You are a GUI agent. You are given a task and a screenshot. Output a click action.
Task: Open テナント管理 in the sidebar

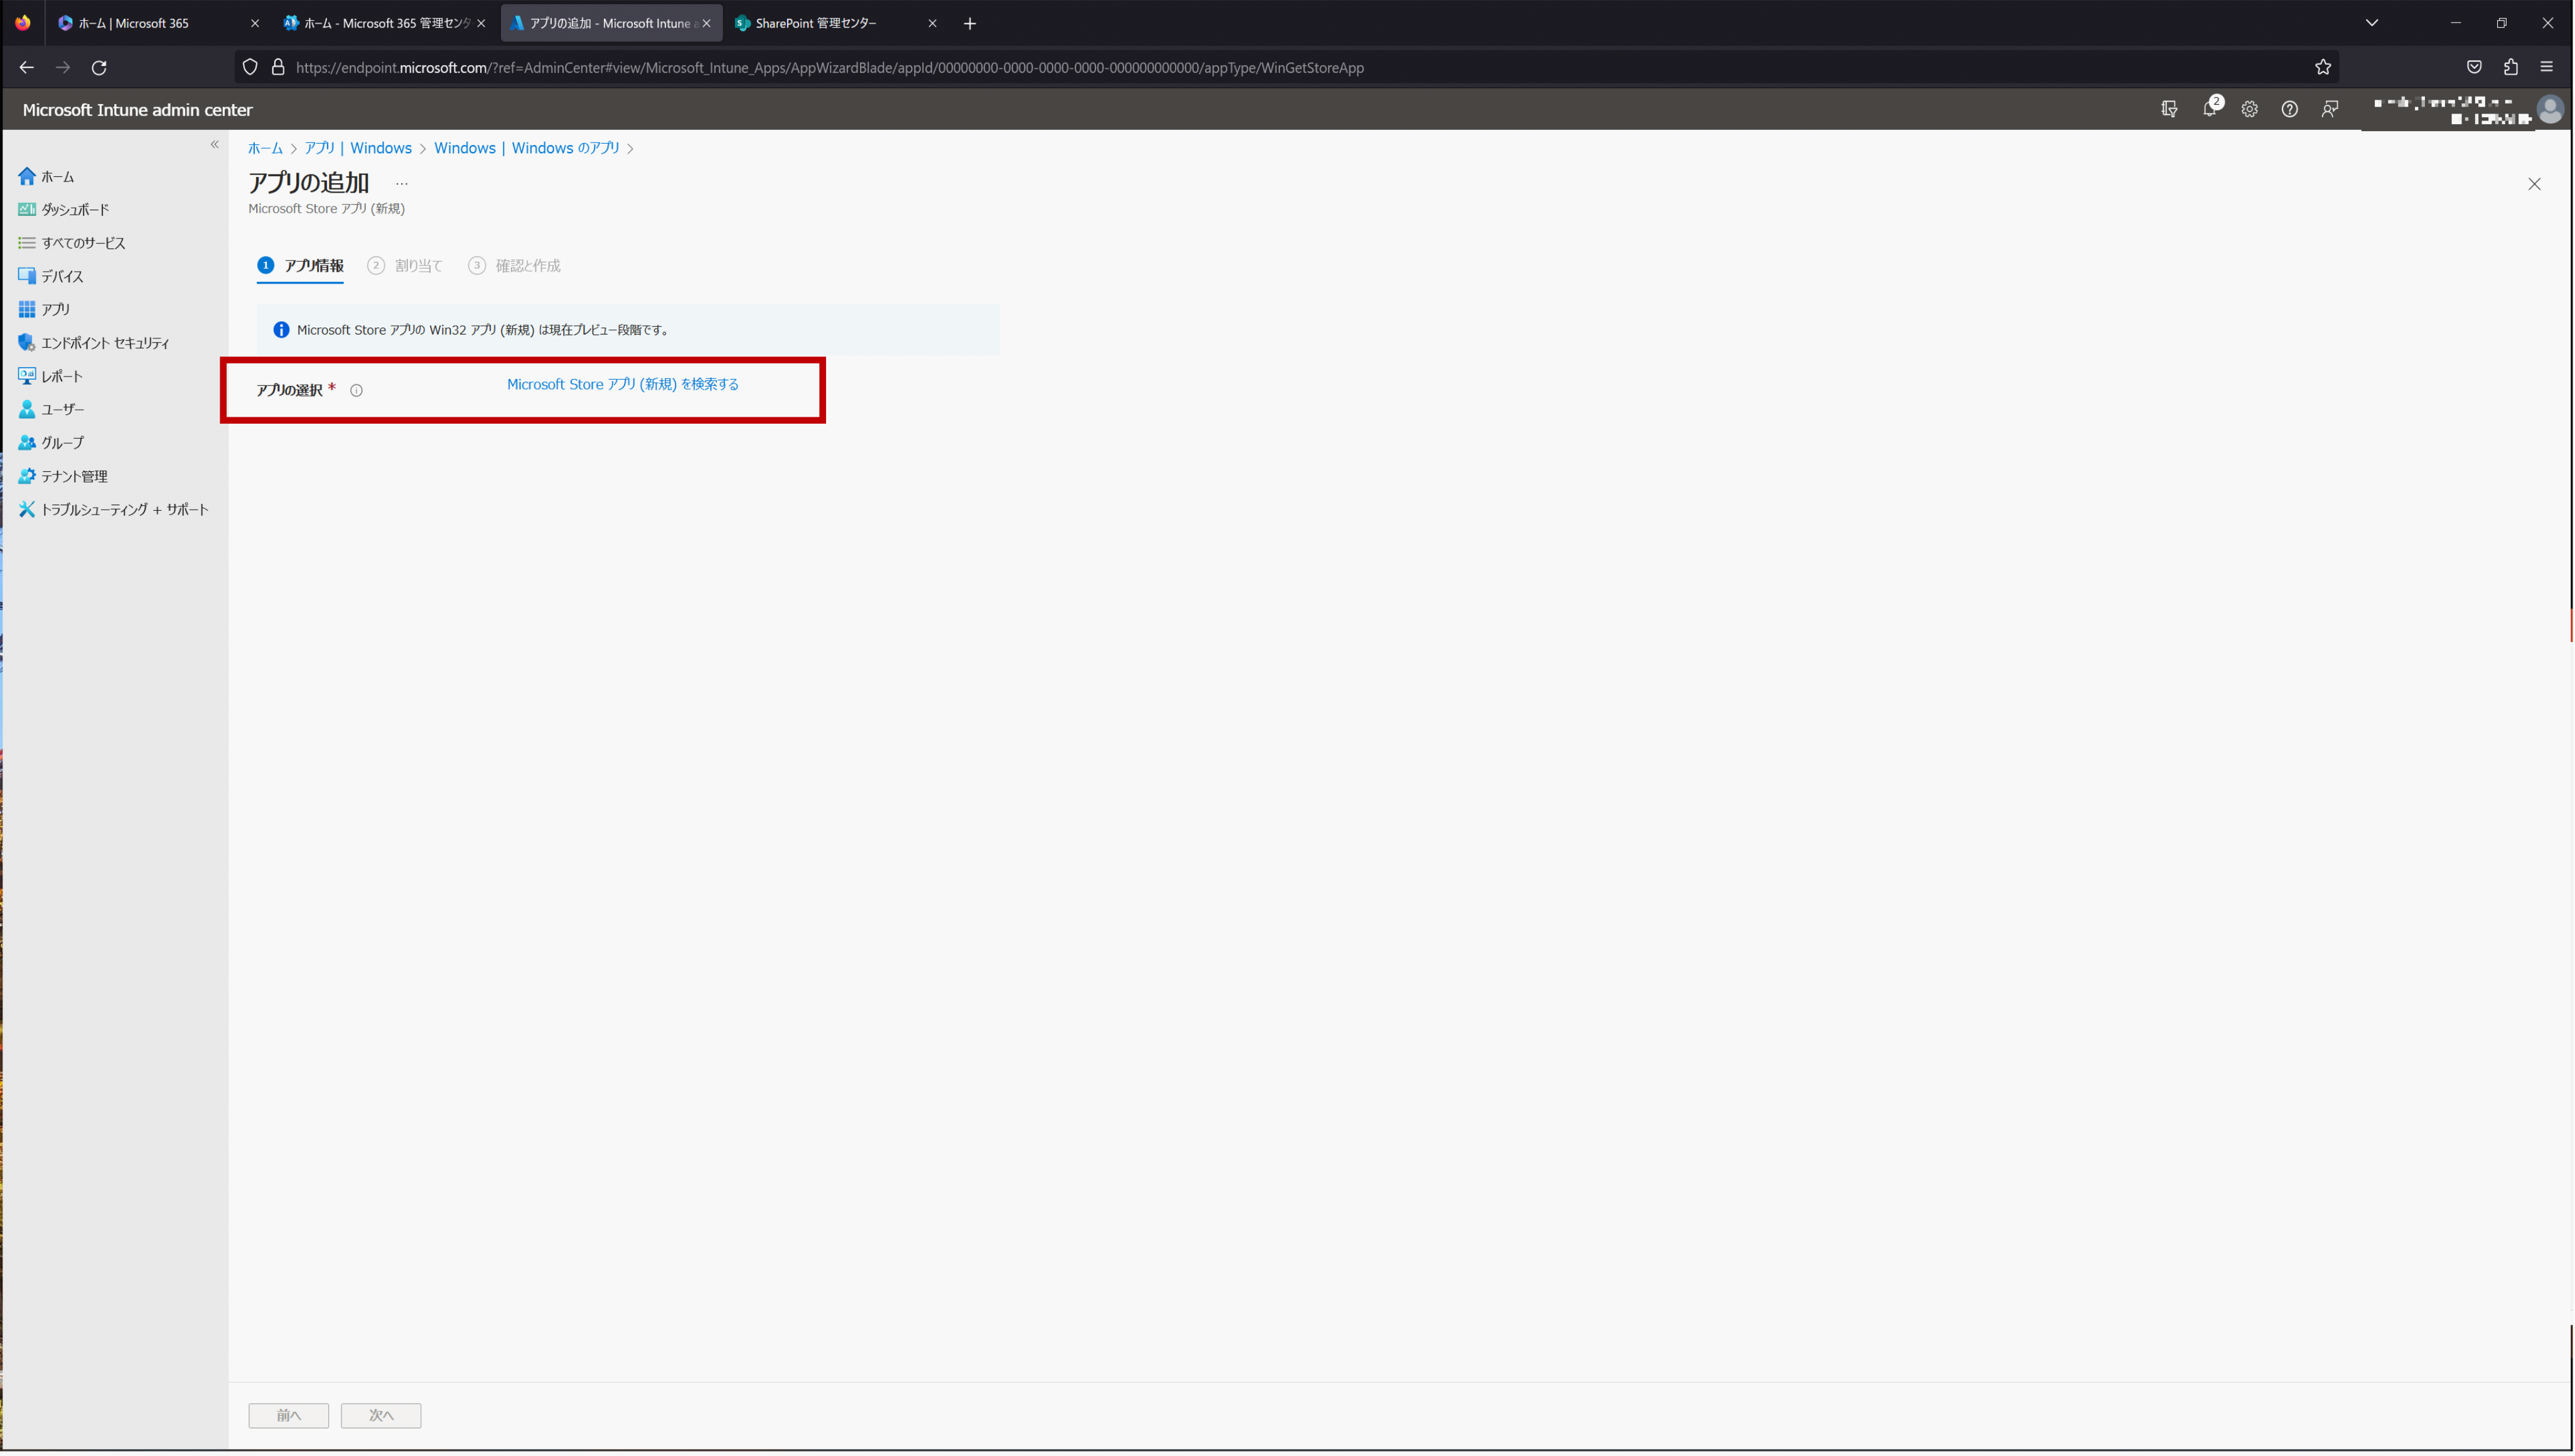coord(63,476)
